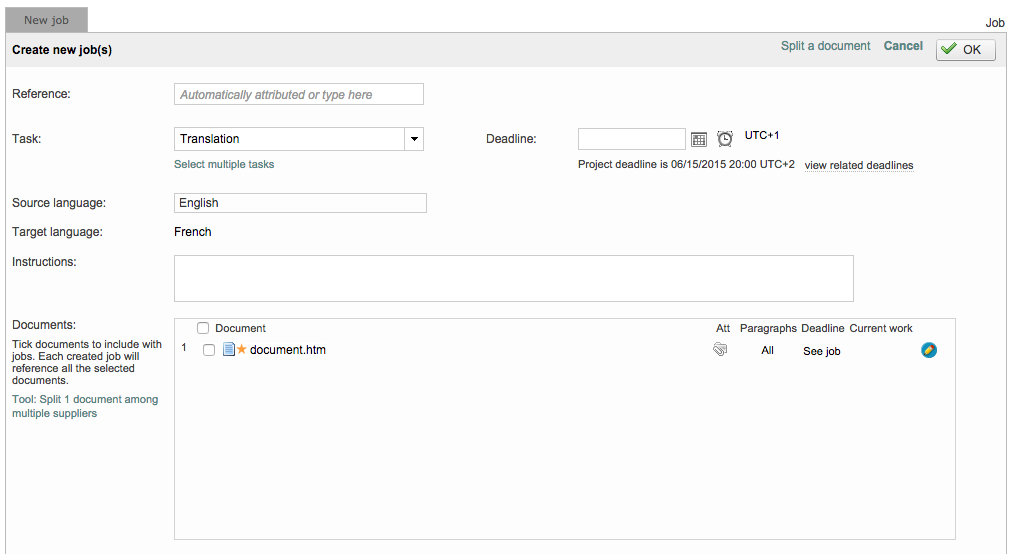Screen dimensions: 1013x554
Task: Click the Cancel link
Action: tap(903, 46)
